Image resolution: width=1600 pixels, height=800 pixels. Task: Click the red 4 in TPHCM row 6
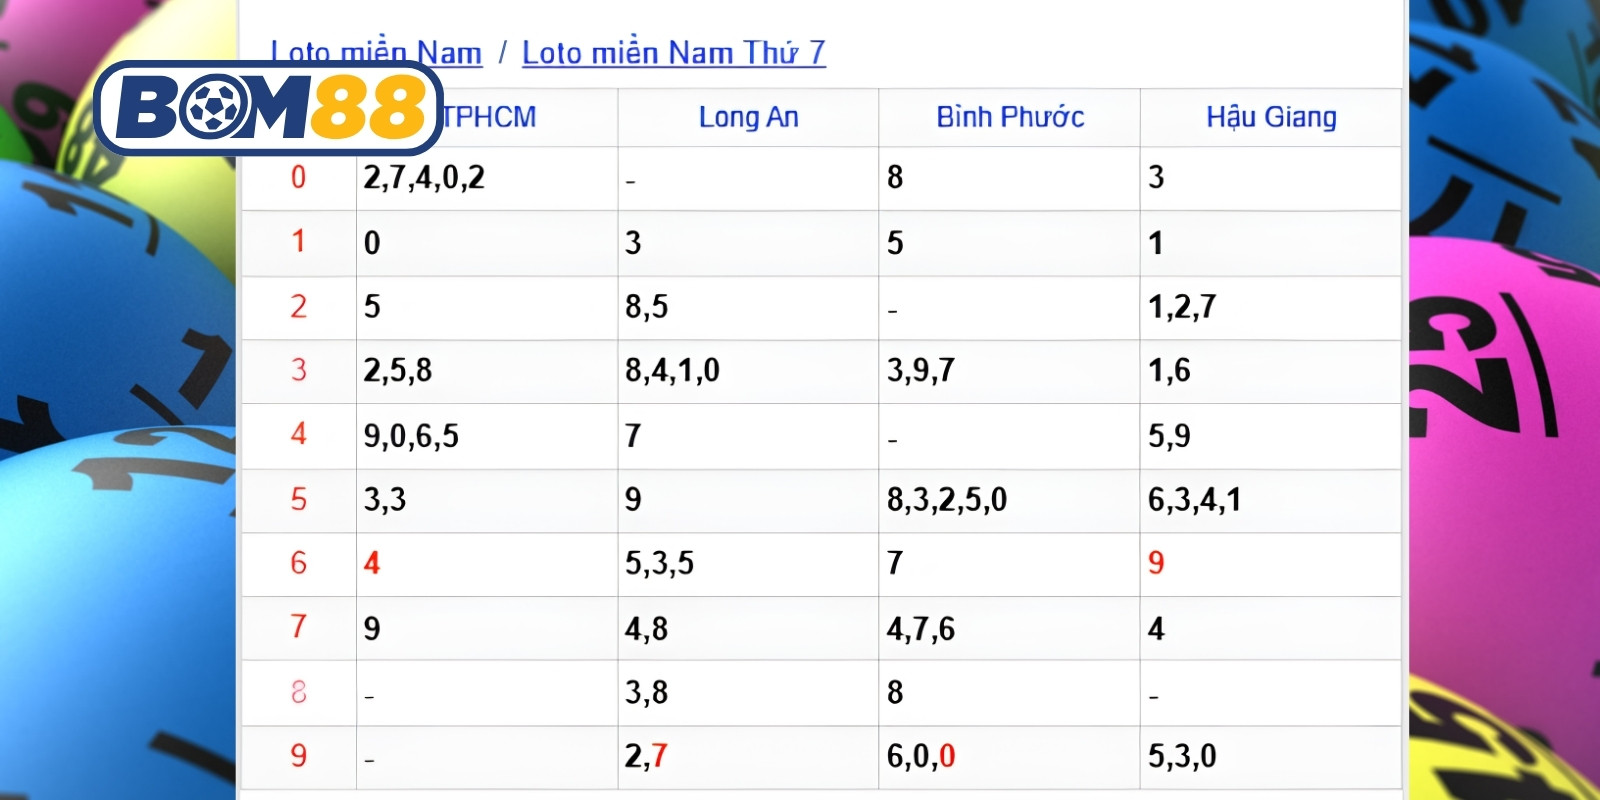(372, 563)
